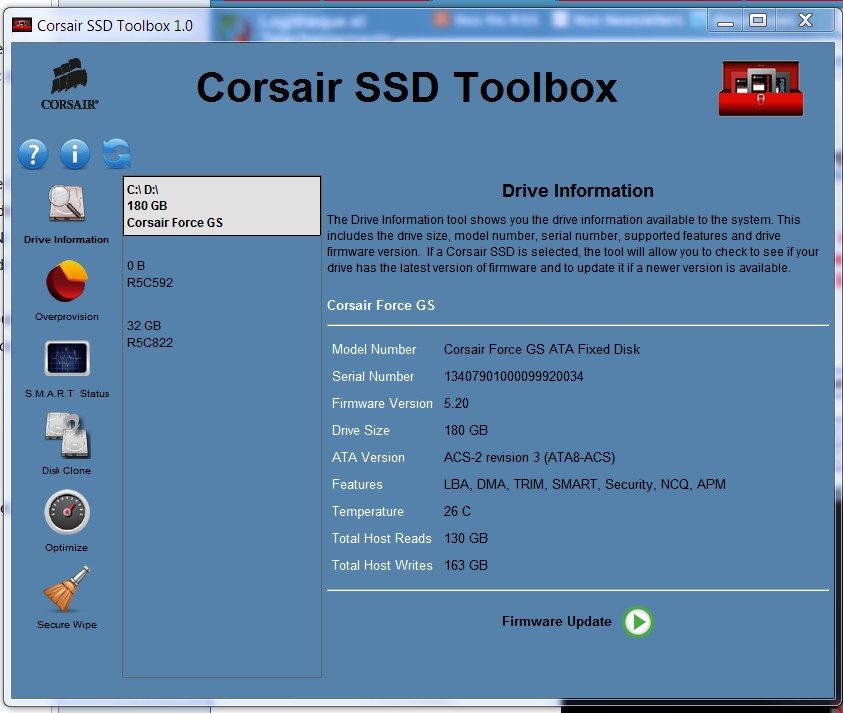843x713 pixels.
Task: Click the red toolbox image
Action: point(761,88)
